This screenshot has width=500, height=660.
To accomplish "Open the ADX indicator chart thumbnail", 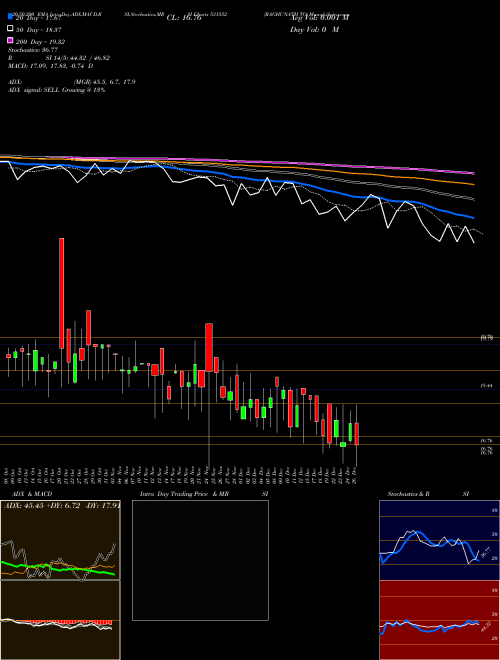I will [x=60, y=540].
